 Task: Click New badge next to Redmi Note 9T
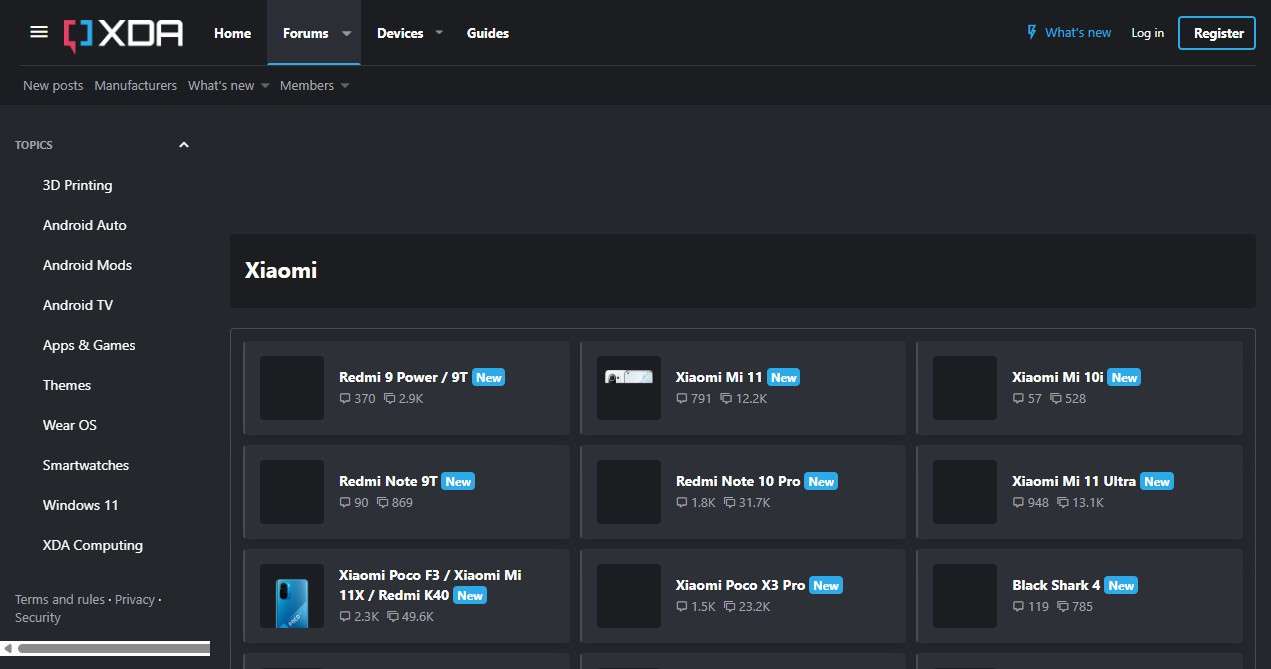[458, 481]
